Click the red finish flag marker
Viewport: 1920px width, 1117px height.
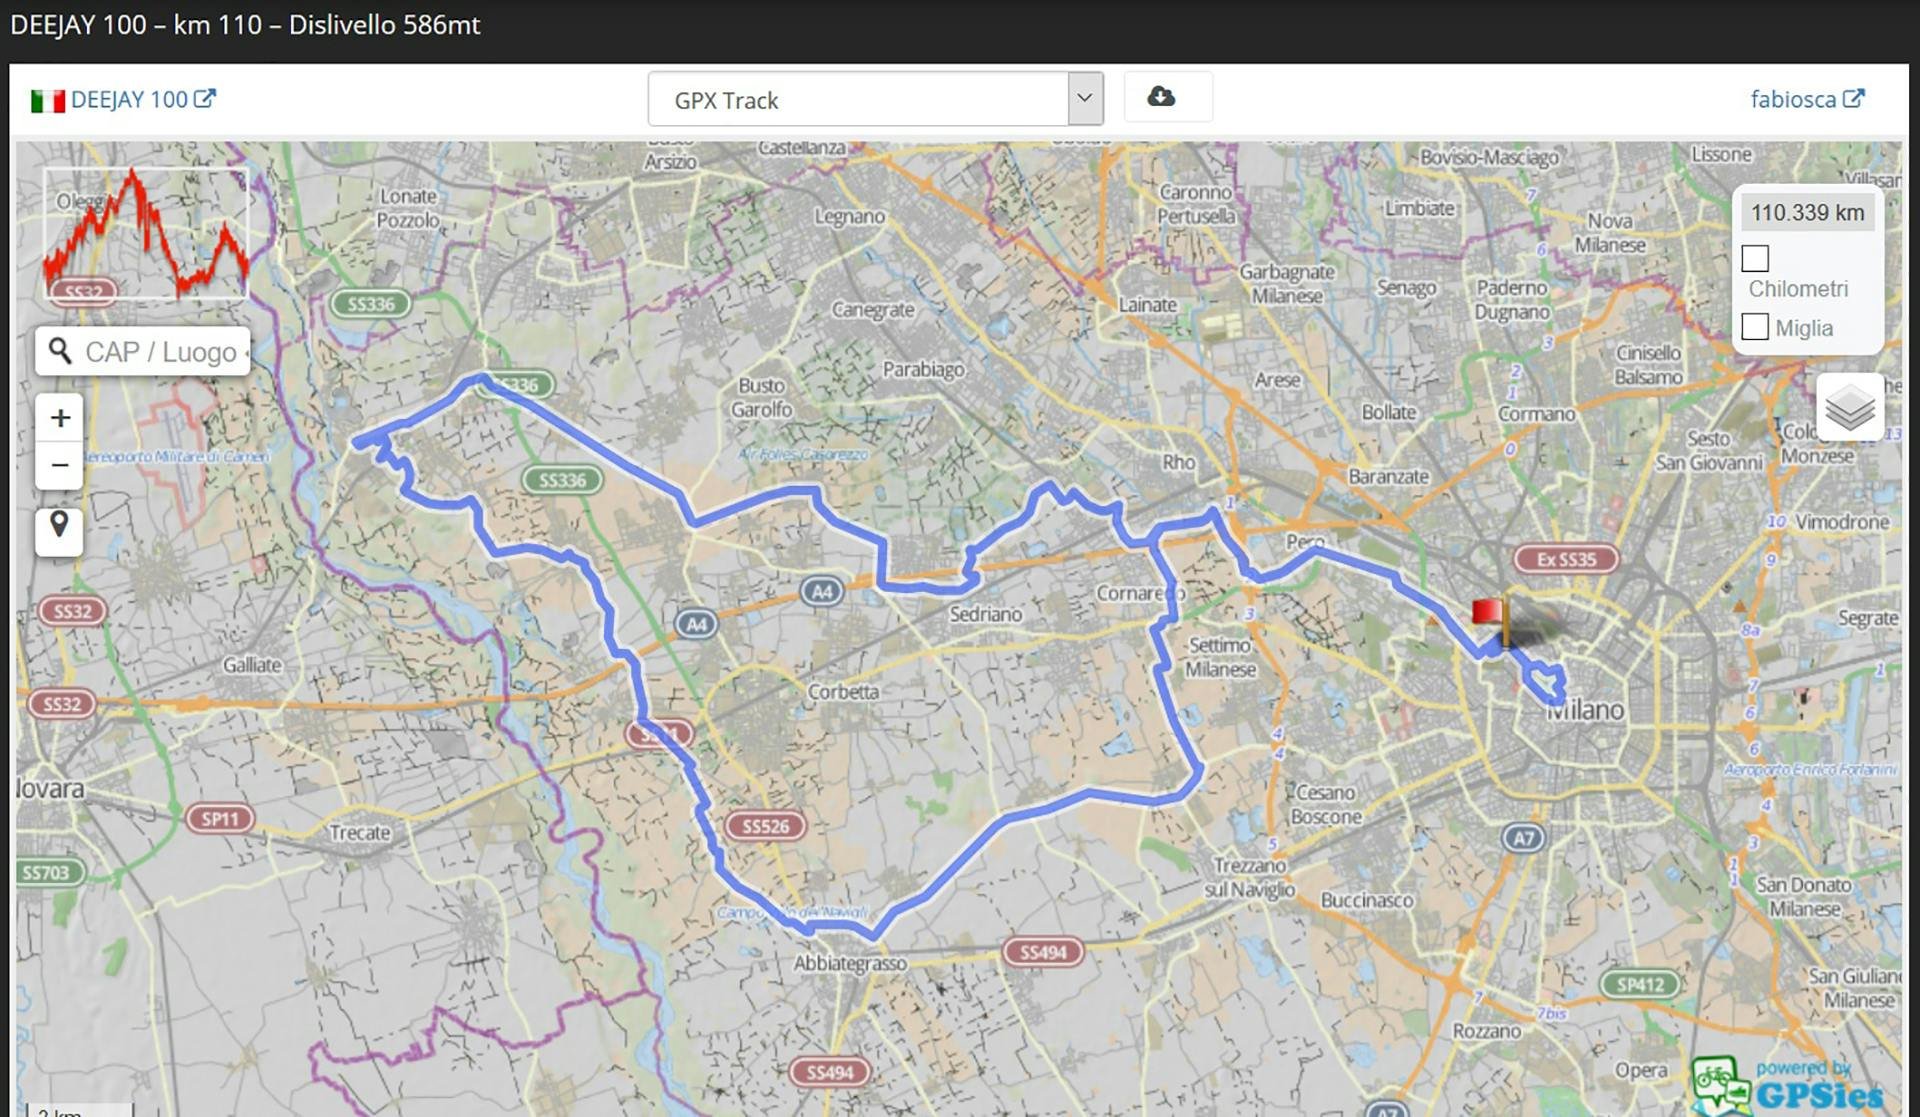1489,613
